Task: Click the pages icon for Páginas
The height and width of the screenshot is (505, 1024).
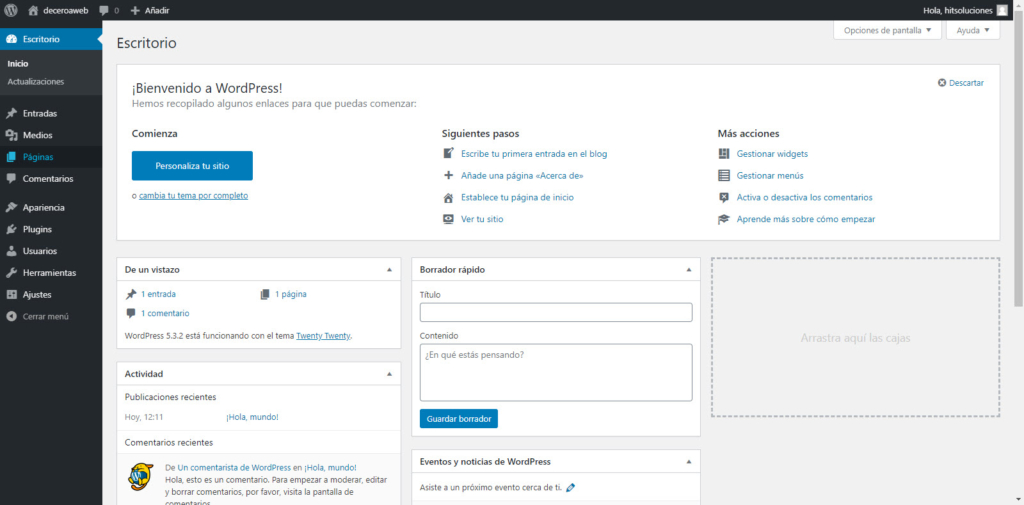Action: tap(11, 157)
